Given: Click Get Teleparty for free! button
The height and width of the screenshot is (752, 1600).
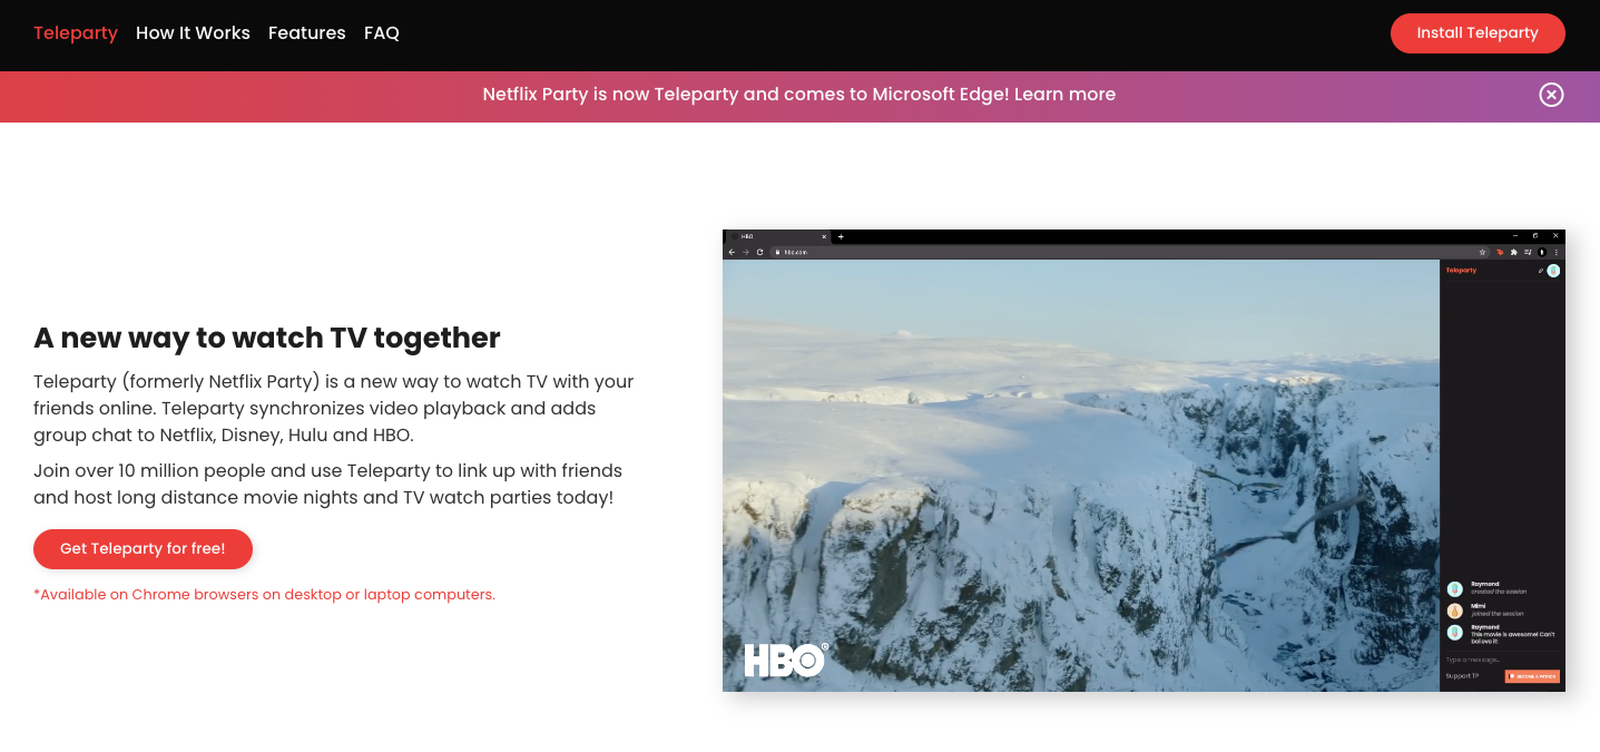Looking at the screenshot, I should click(x=143, y=549).
